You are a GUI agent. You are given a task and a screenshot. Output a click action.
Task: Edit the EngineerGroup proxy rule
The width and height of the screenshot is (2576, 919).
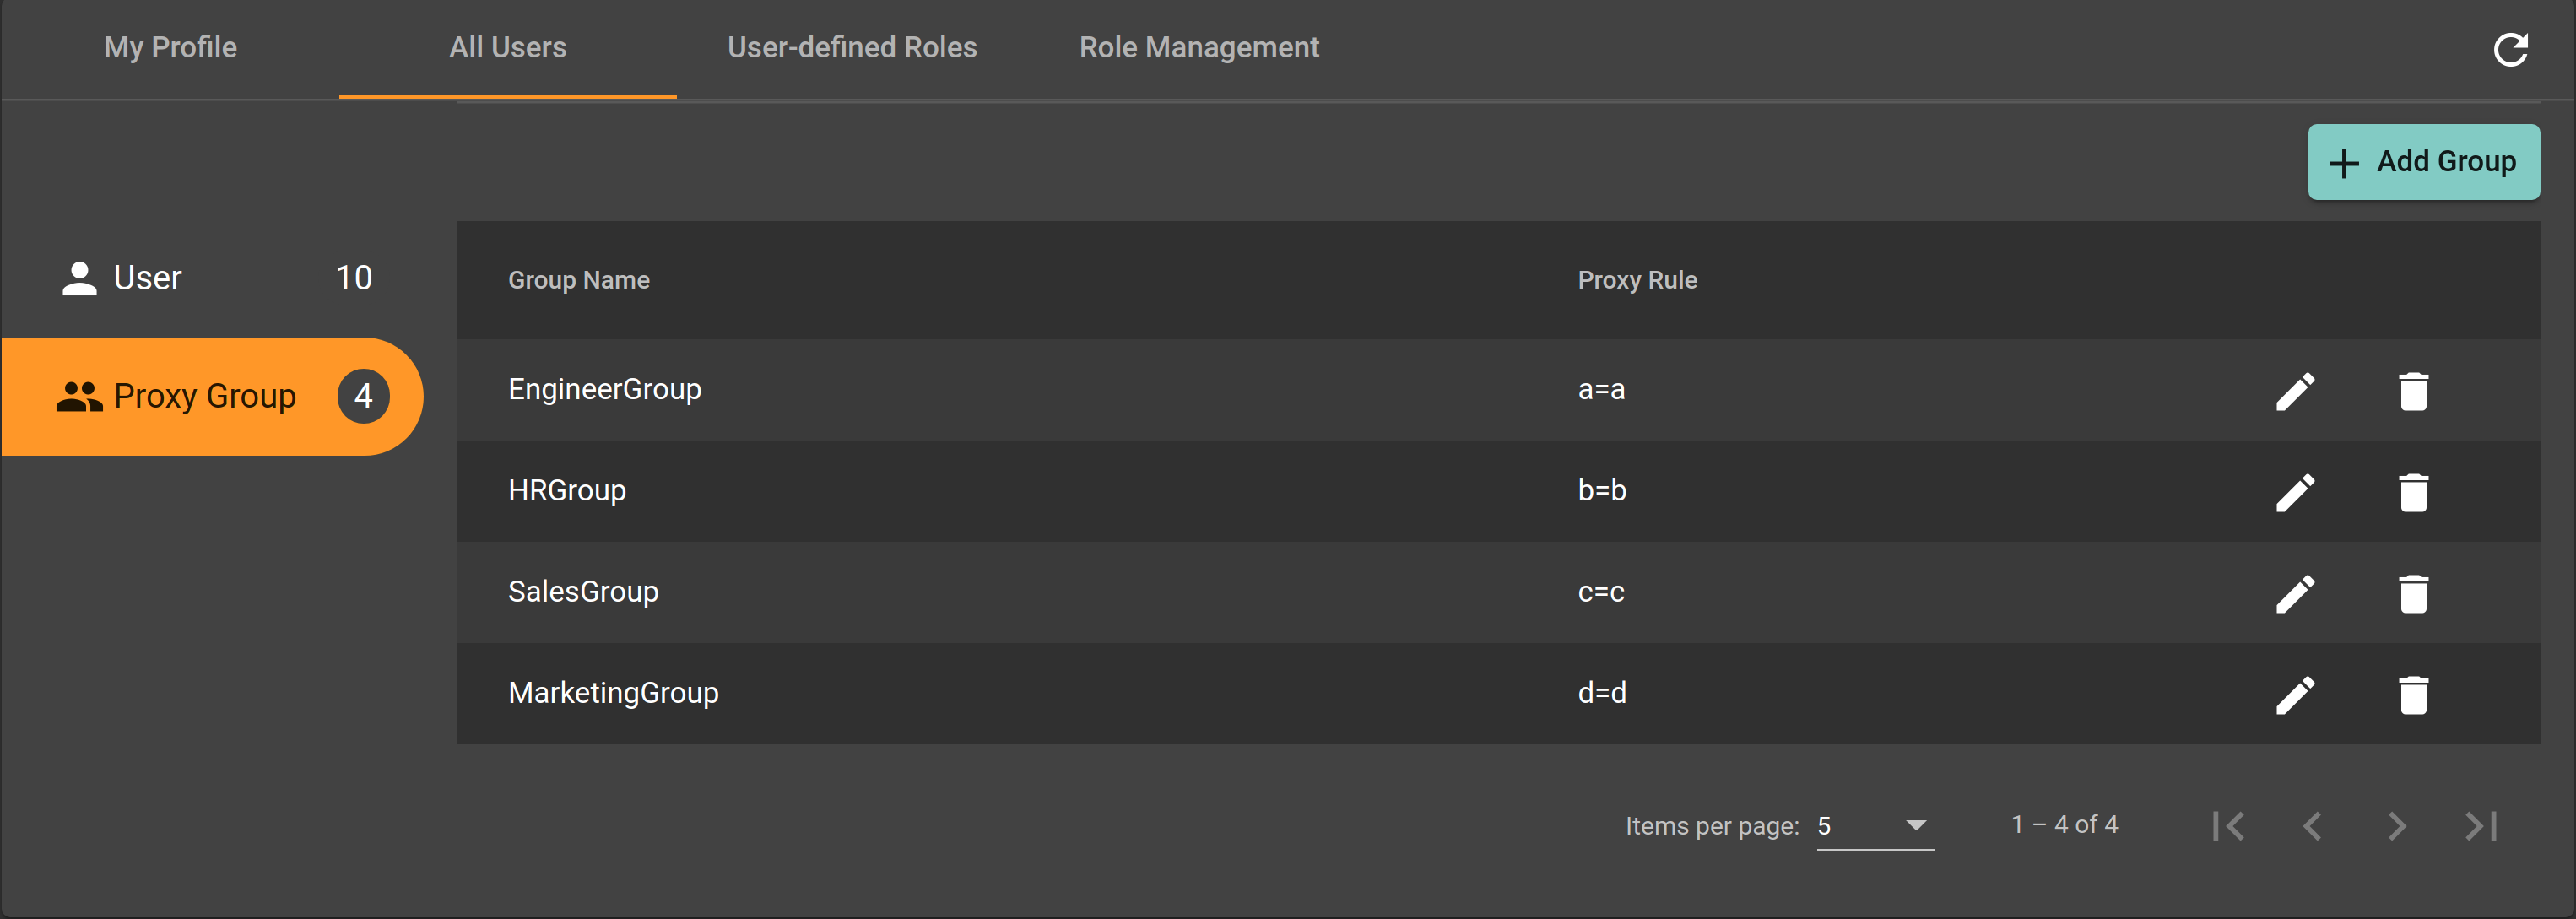coord(2296,390)
